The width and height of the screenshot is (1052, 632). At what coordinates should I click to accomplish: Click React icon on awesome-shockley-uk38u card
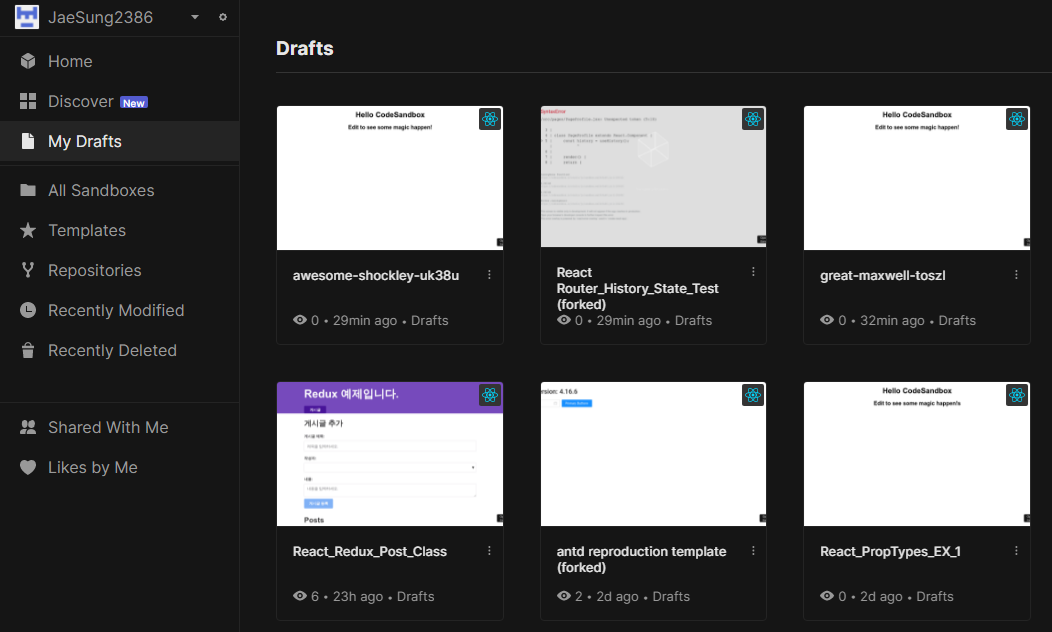(490, 119)
